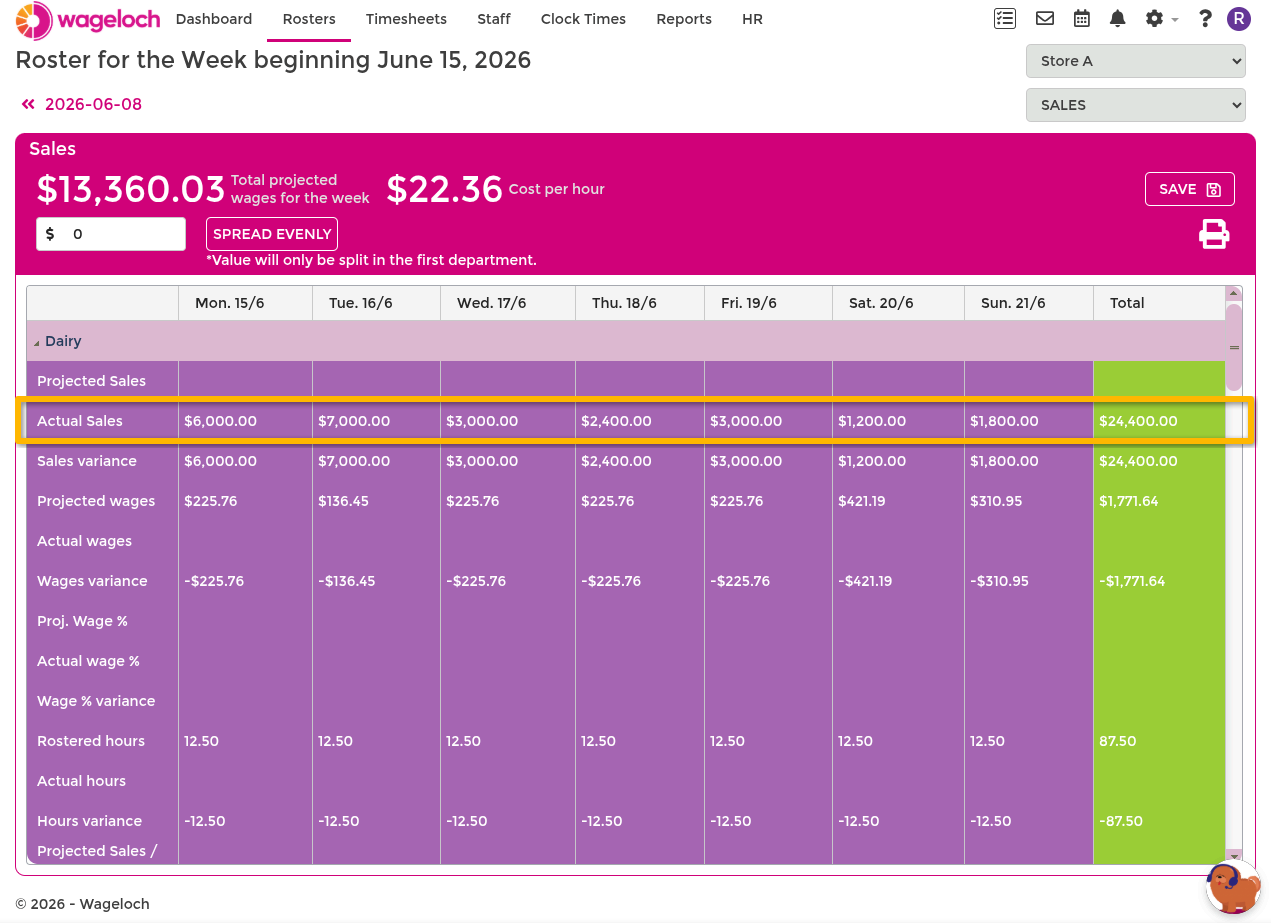Click the table scrollbar down arrow

click(1234, 856)
